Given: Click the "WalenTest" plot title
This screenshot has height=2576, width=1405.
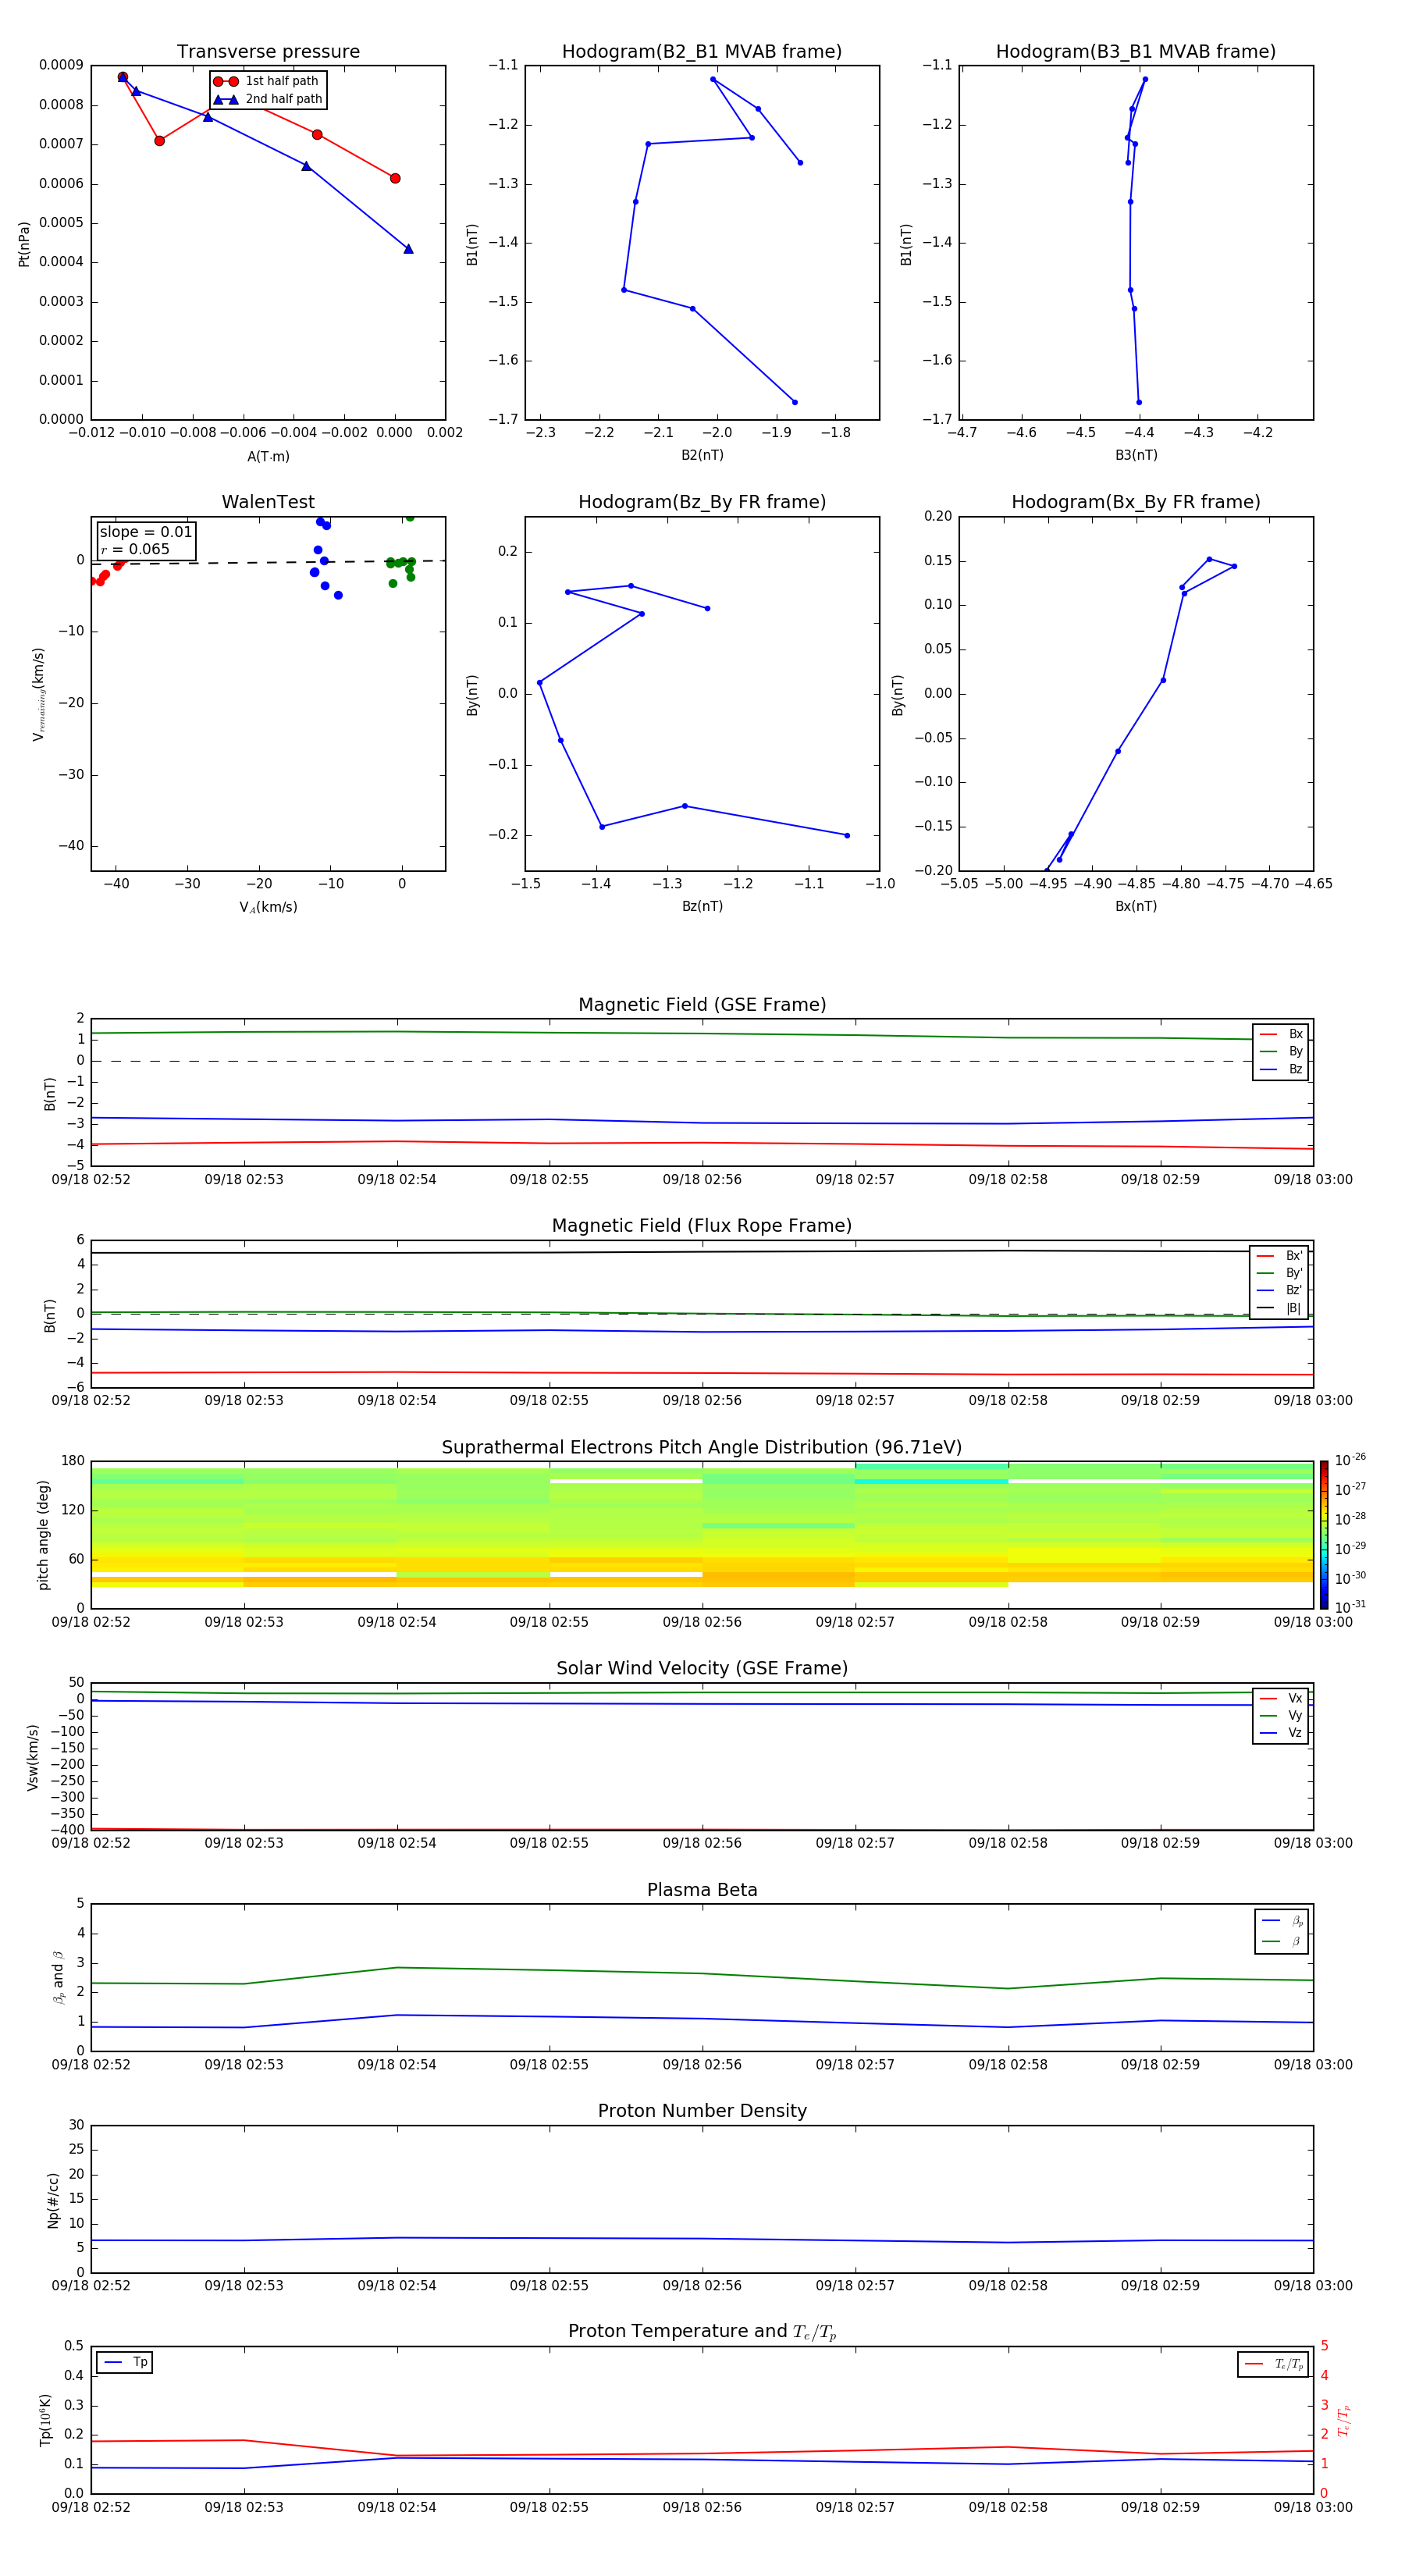Looking at the screenshot, I should point(268,502).
